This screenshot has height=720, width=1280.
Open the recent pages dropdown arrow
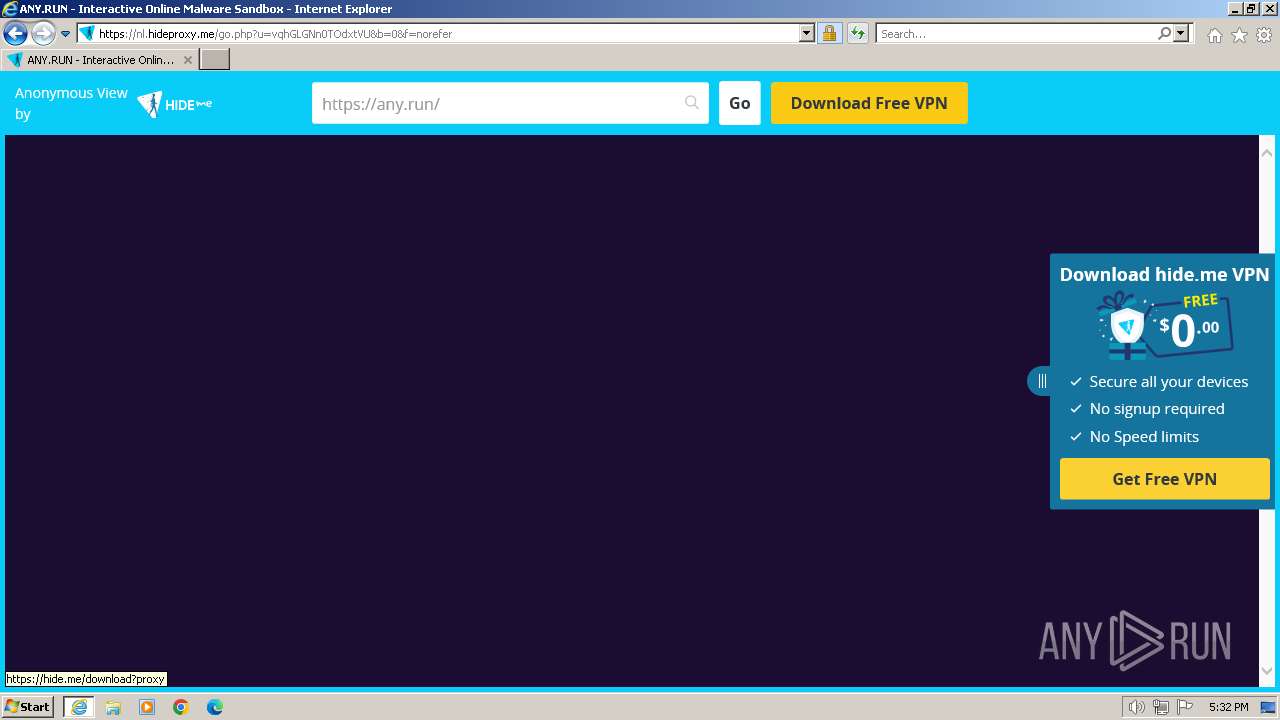[x=66, y=34]
